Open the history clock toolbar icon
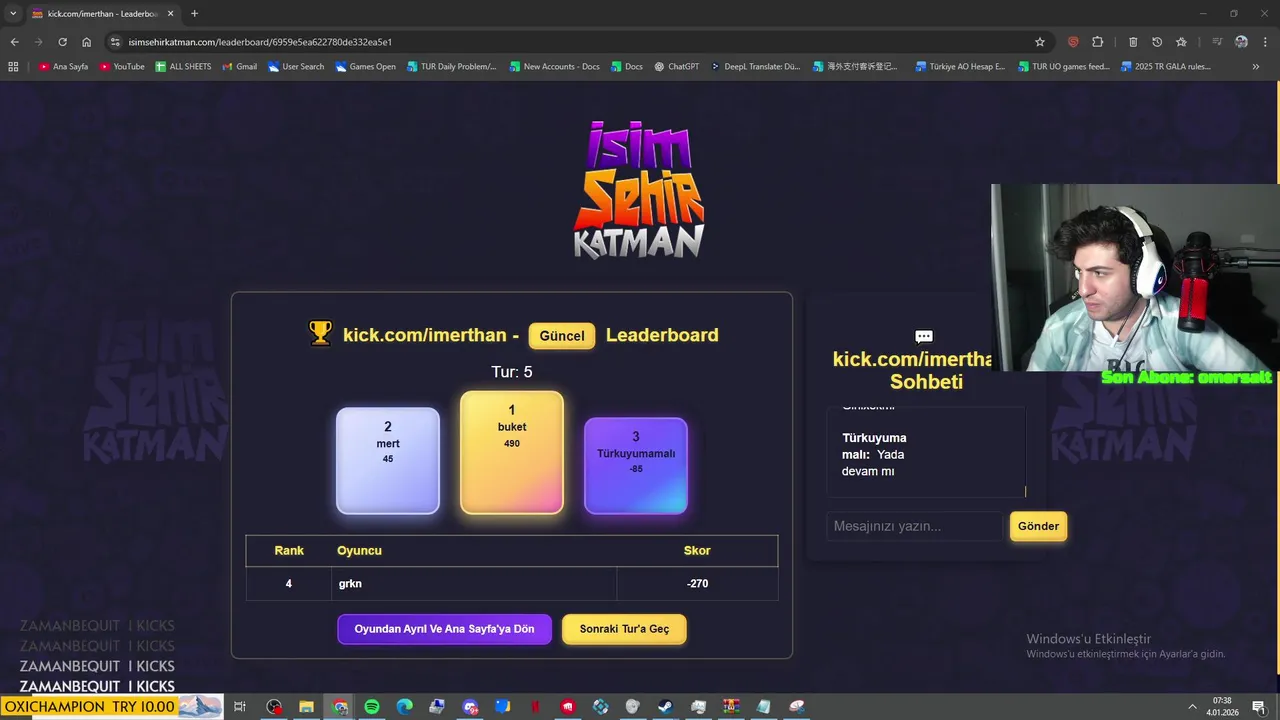The image size is (1280, 720). pos(1157,42)
